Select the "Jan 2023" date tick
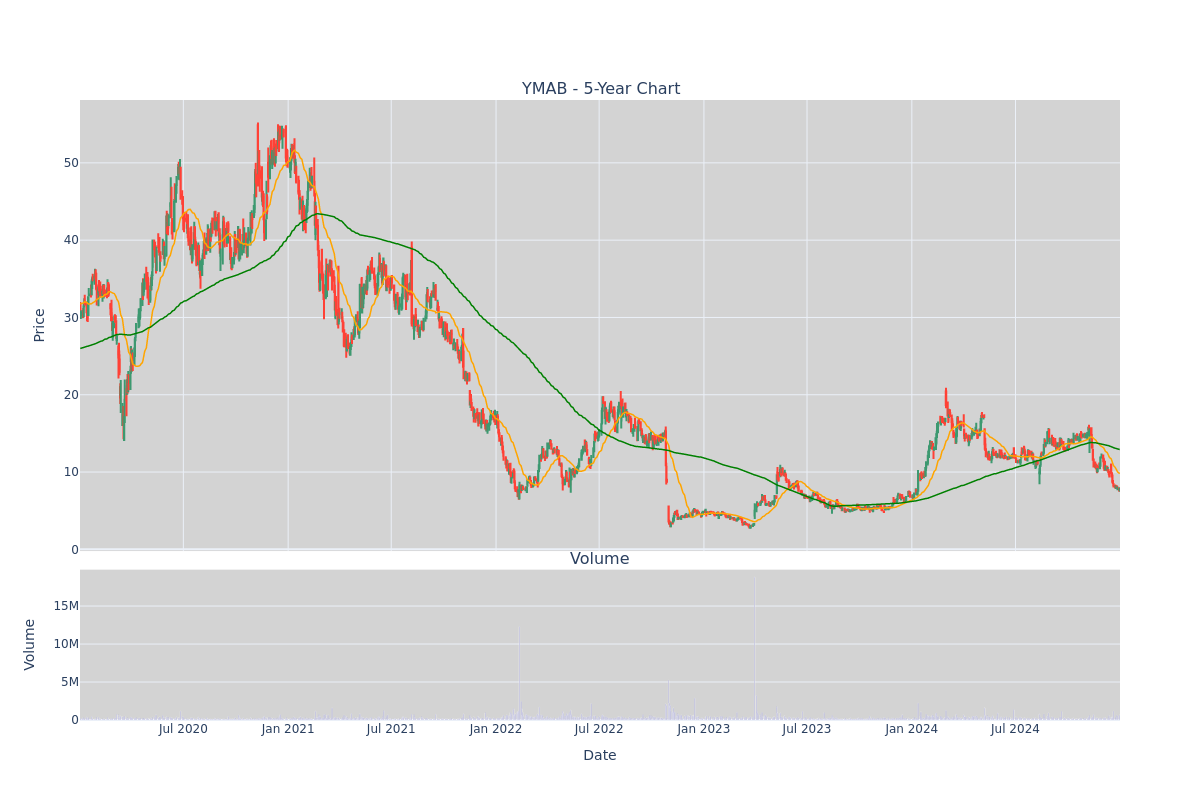The image size is (1200, 800). coord(704,729)
